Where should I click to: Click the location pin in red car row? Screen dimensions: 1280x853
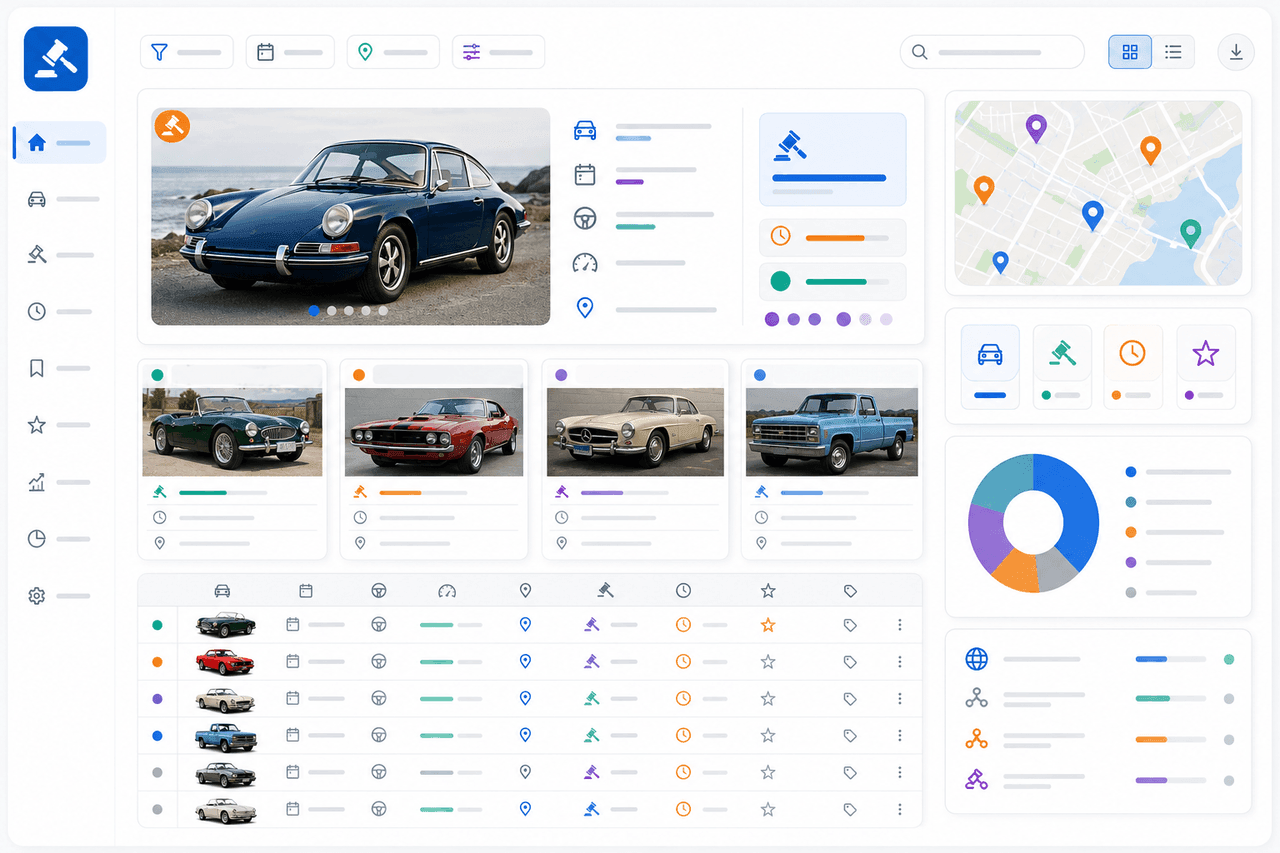pyautogui.click(x=525, y=661)
